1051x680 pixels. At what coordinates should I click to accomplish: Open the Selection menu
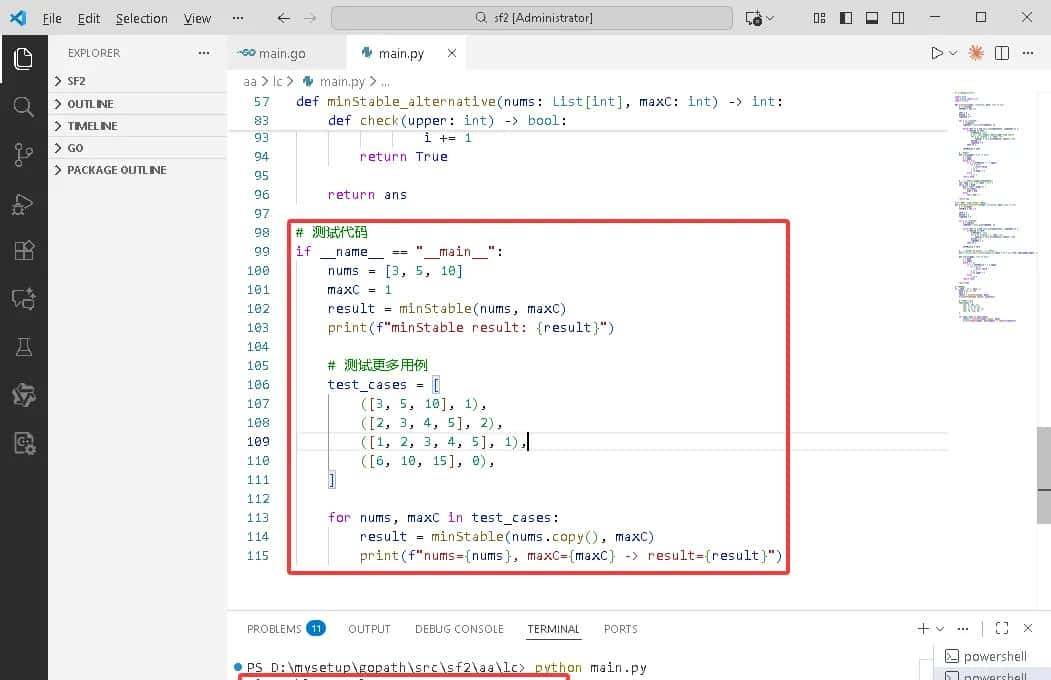click(x=141, y=18)
